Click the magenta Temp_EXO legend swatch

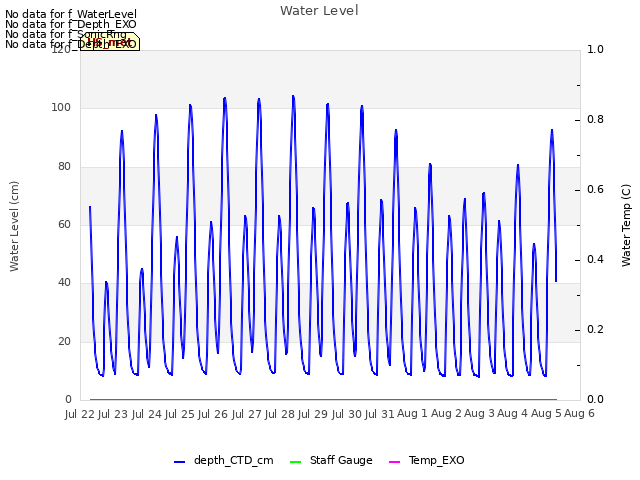pos(394,462)
